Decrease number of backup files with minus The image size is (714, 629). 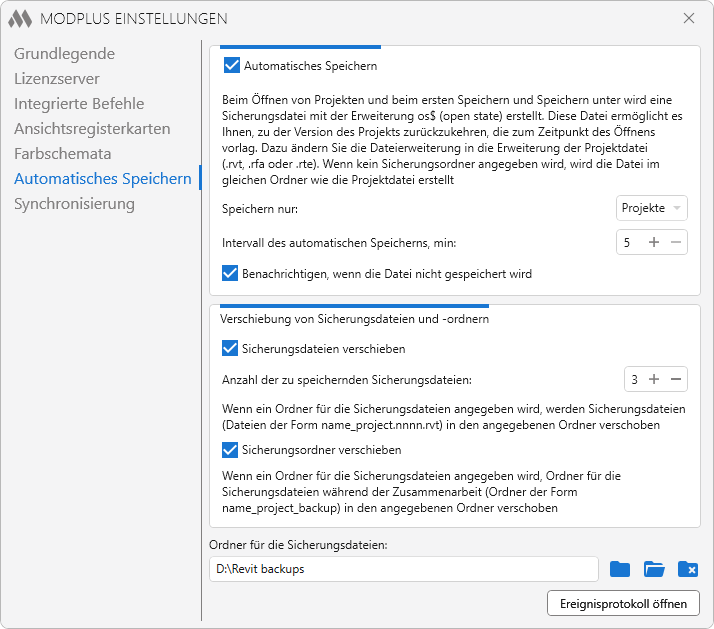[676, 379]
